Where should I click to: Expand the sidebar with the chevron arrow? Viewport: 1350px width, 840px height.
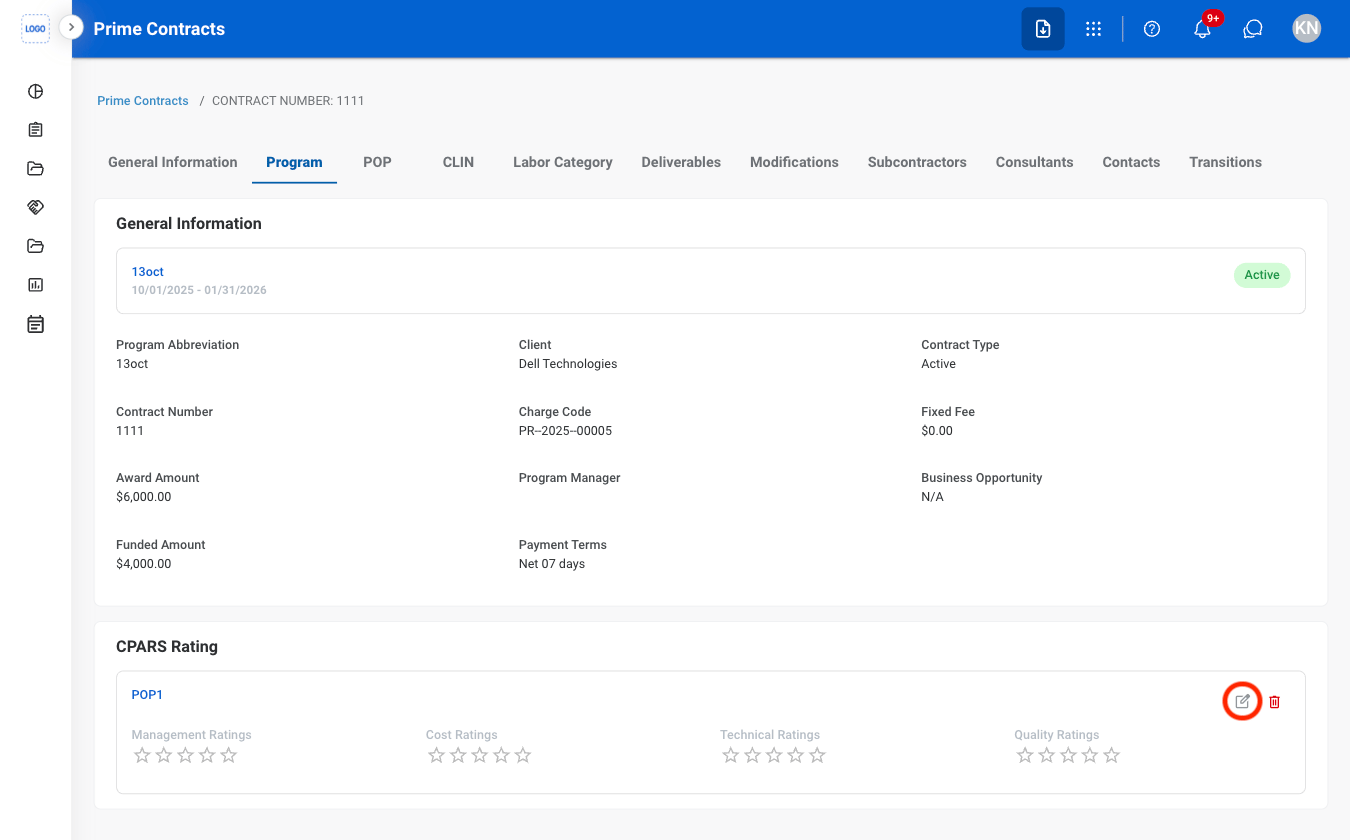coord(71,27)
